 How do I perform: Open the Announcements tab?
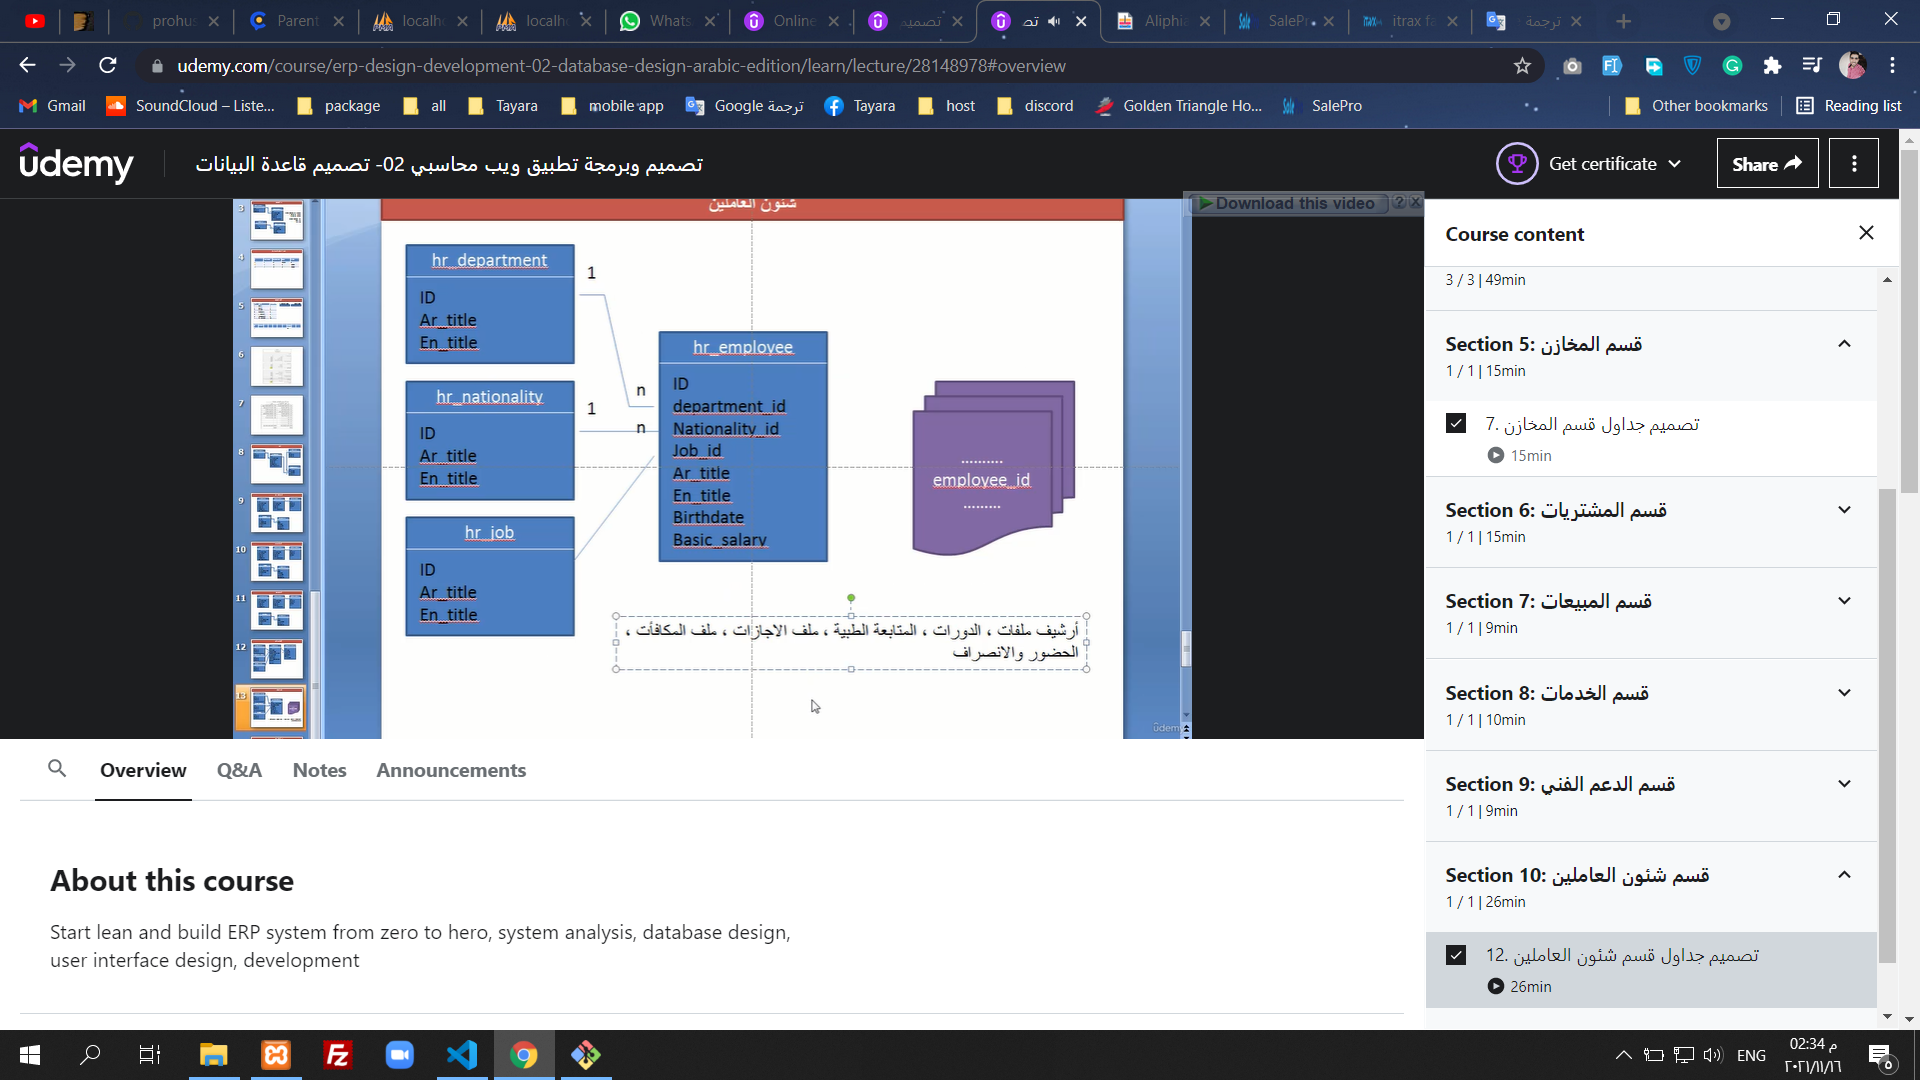click(451, 770)
